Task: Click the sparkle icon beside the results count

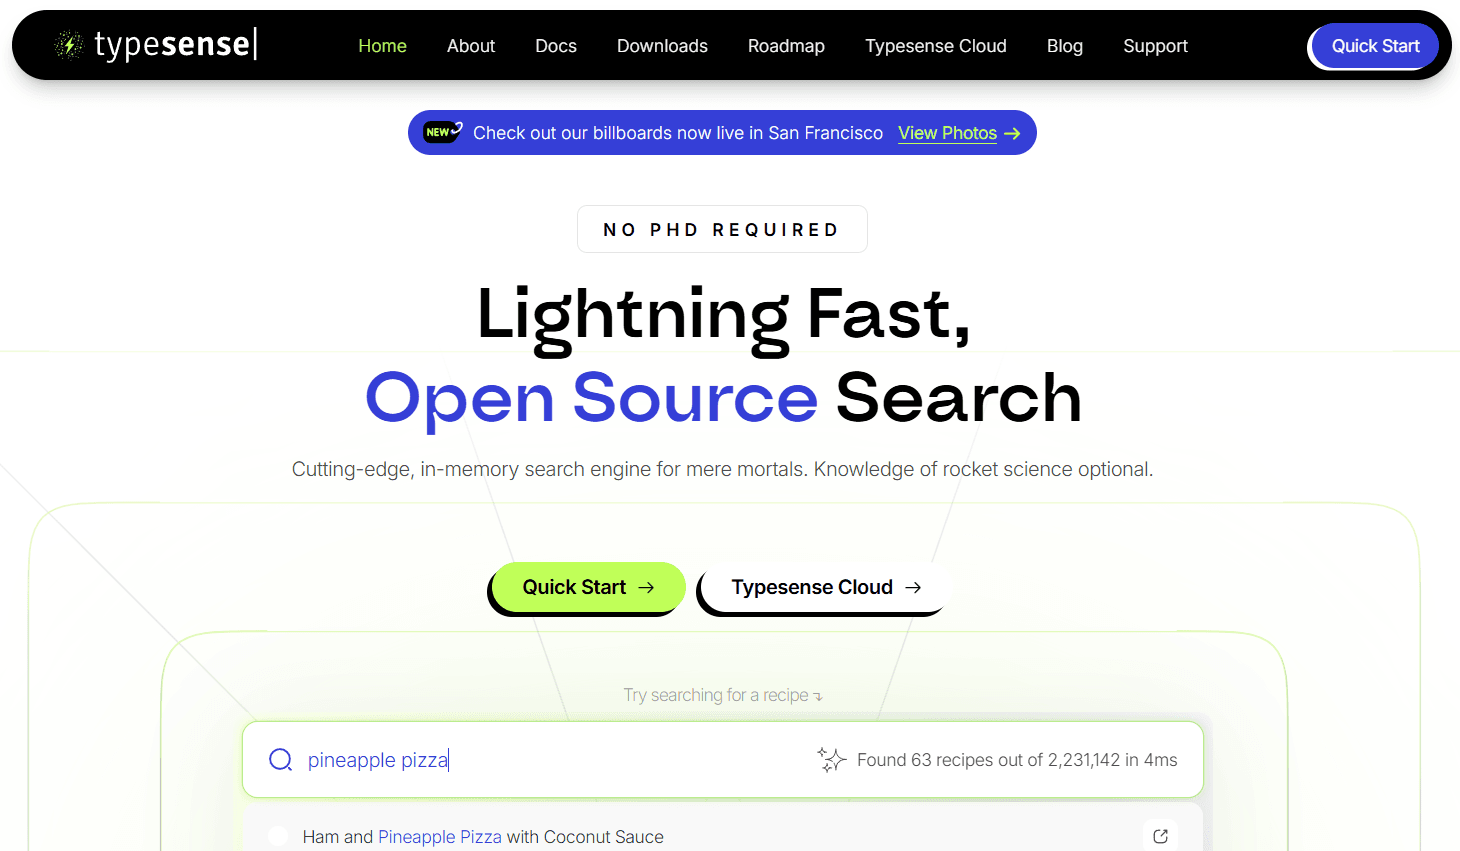Action: tap(831, 760)
